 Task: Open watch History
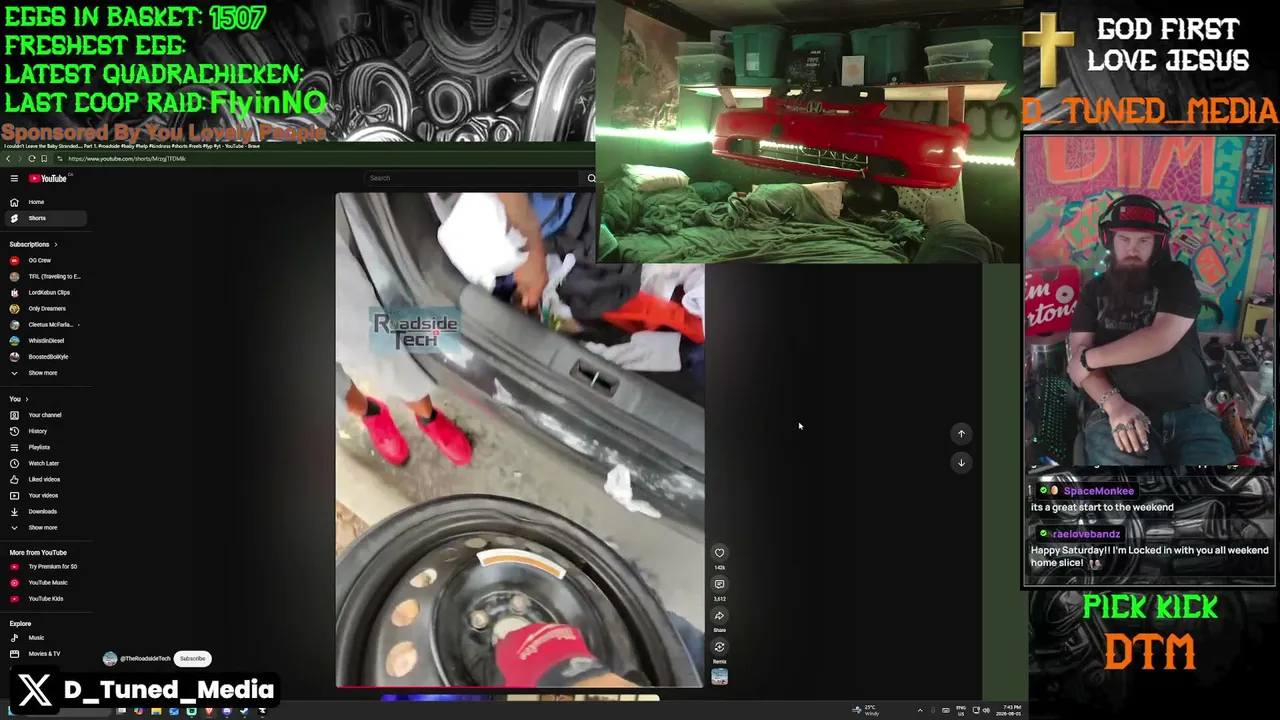tap(47, 431)
